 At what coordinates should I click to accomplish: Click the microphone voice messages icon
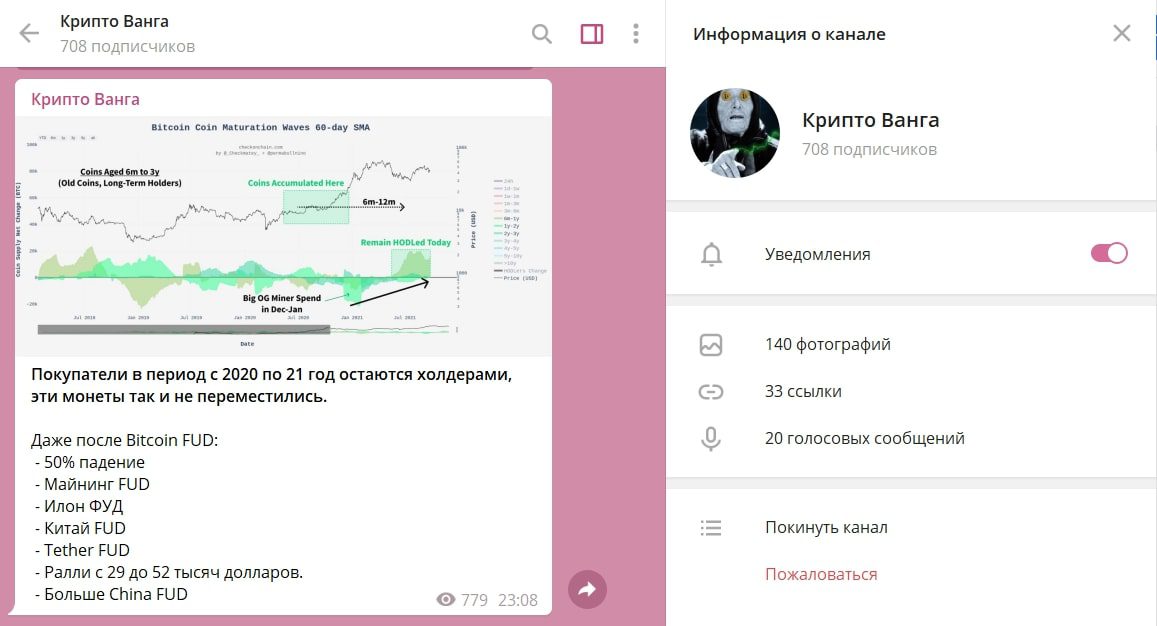pos(711,438)
